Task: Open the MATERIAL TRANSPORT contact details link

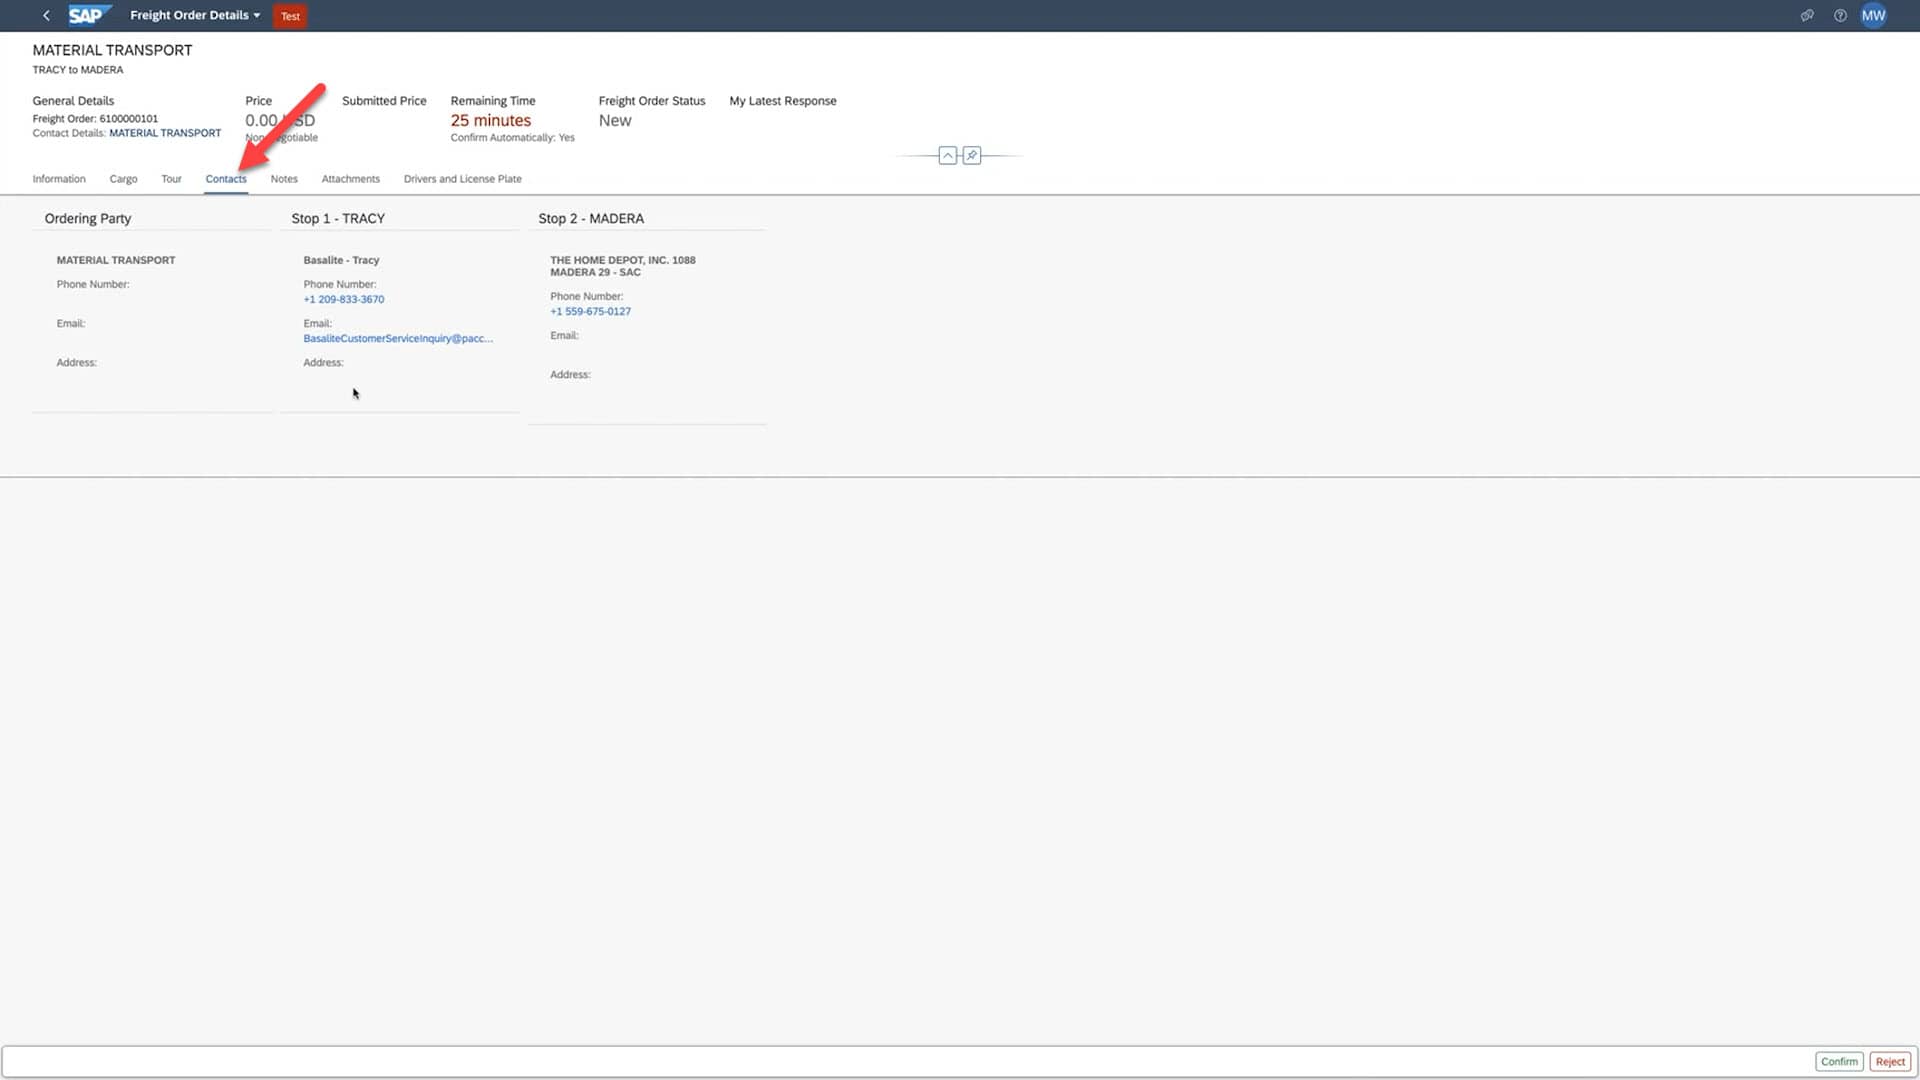Action: (165, 133)
